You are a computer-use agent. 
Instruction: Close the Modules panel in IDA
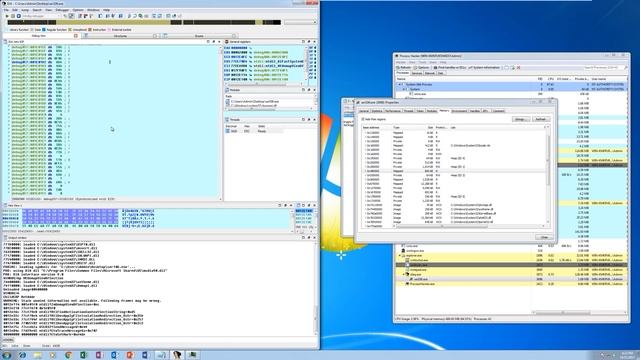pos(314,90)
